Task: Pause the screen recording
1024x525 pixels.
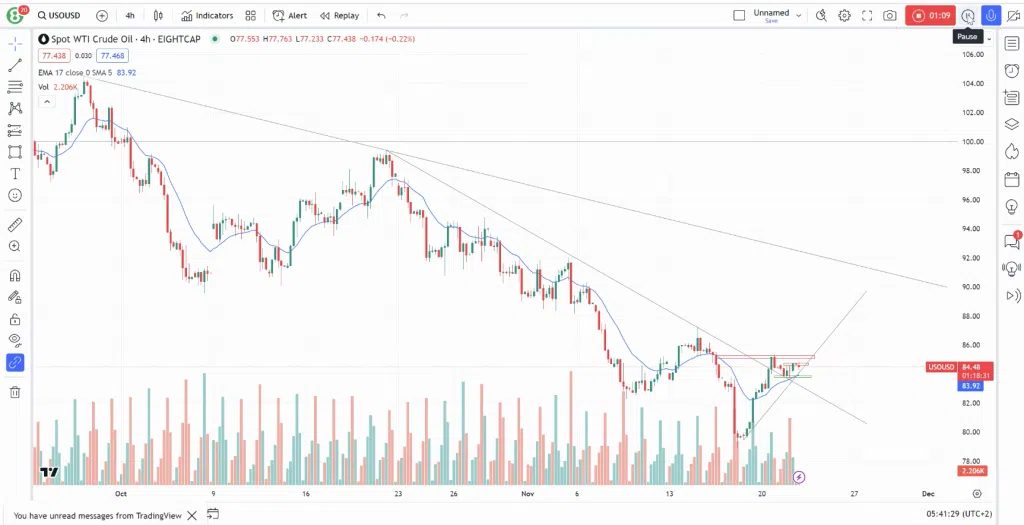Action: coord(968,16)
